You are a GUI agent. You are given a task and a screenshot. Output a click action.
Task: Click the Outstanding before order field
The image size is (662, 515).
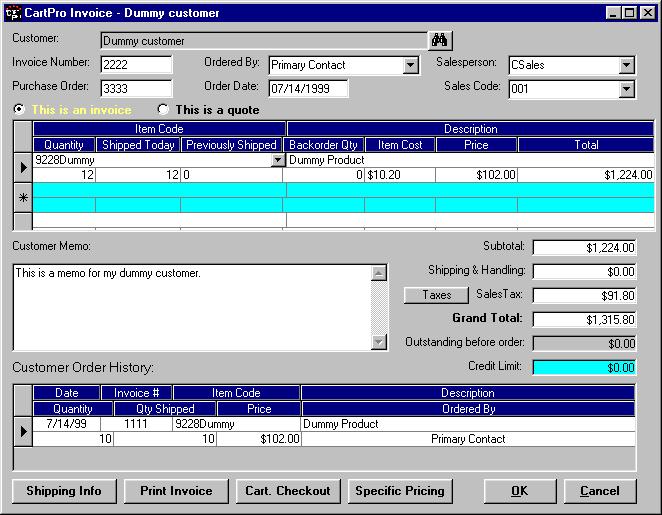(584, 344)
